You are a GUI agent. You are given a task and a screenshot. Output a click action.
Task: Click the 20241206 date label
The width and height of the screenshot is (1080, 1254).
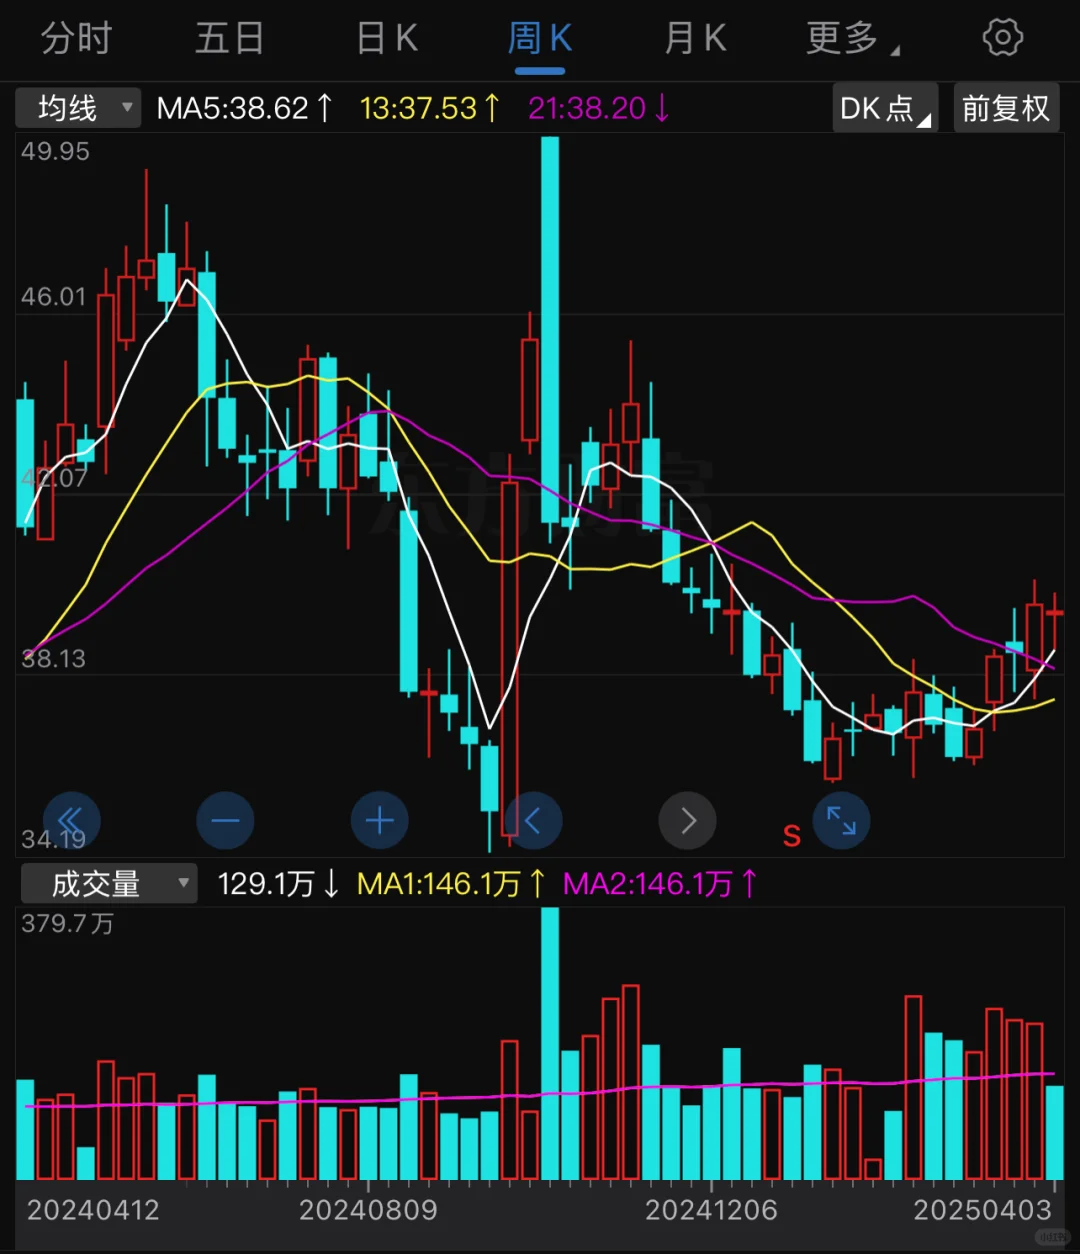711,1210
